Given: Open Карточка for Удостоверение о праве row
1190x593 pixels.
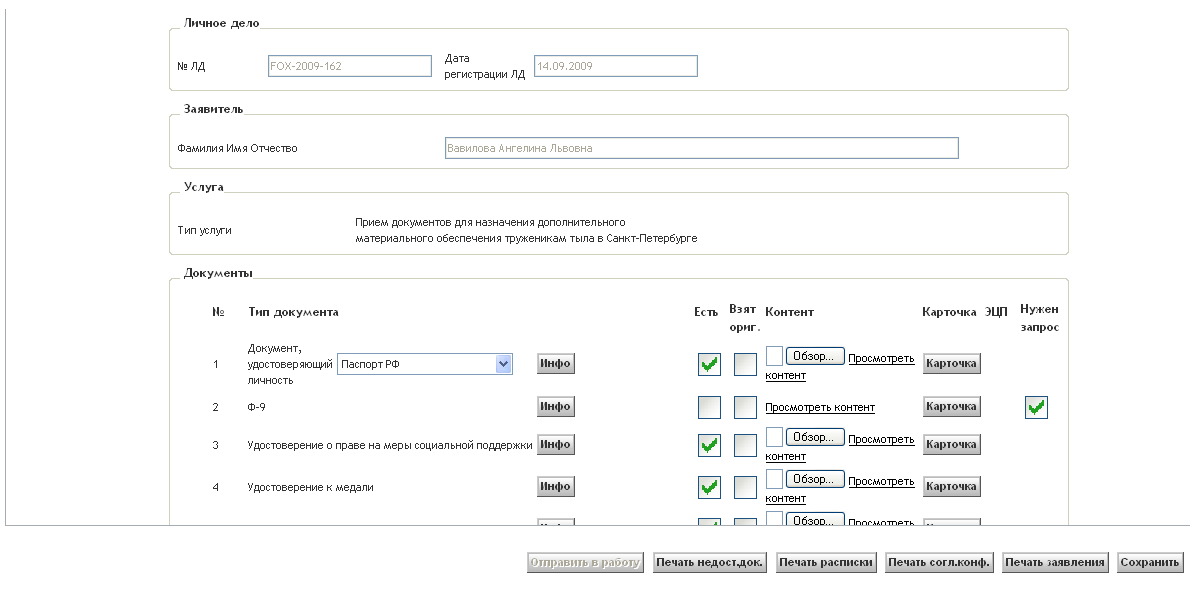Looking at the screenshot, I should tap(952, 444).
